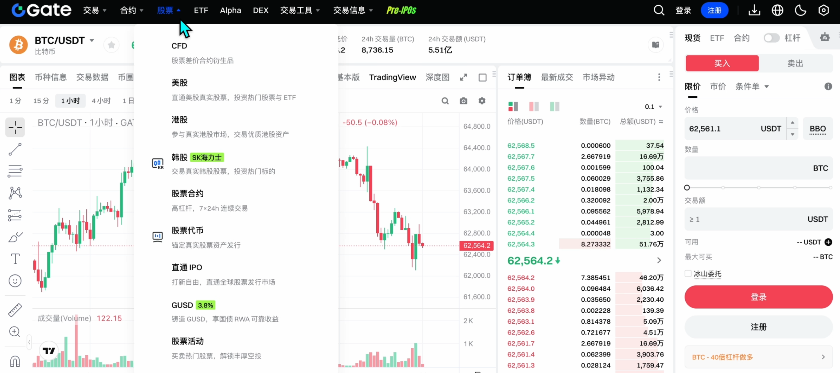Screen dimensions: 840x373
Task: Open chart settings gear icon
Action: tap(482, 101)
